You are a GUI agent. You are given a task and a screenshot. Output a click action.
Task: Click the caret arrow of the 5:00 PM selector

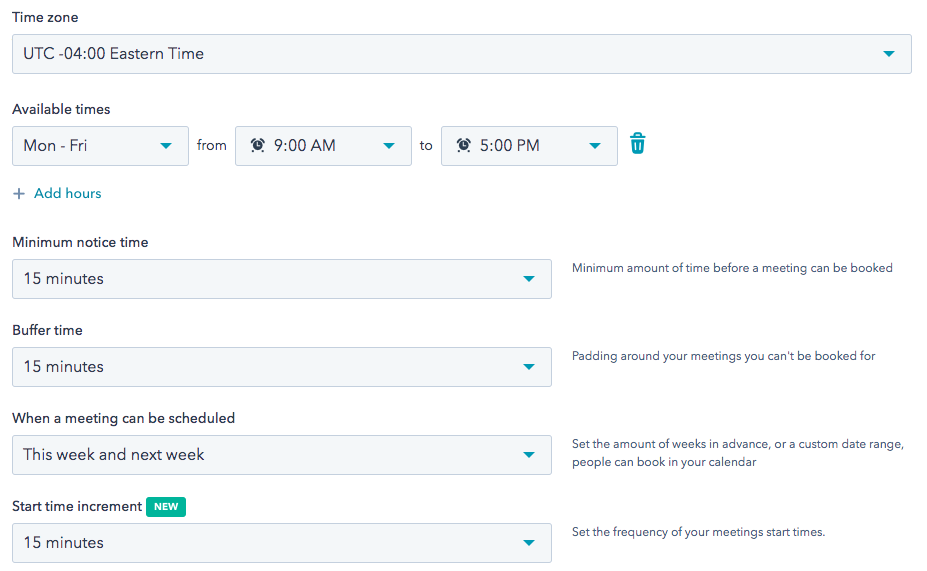595,146
